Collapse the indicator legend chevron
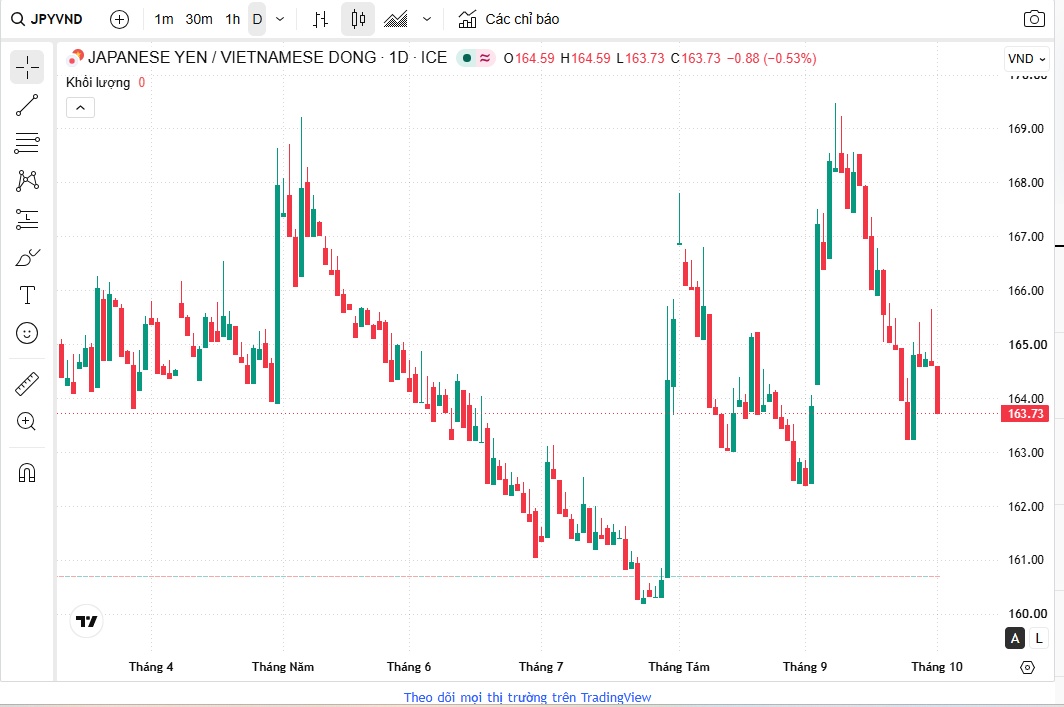 coord(80,108)
